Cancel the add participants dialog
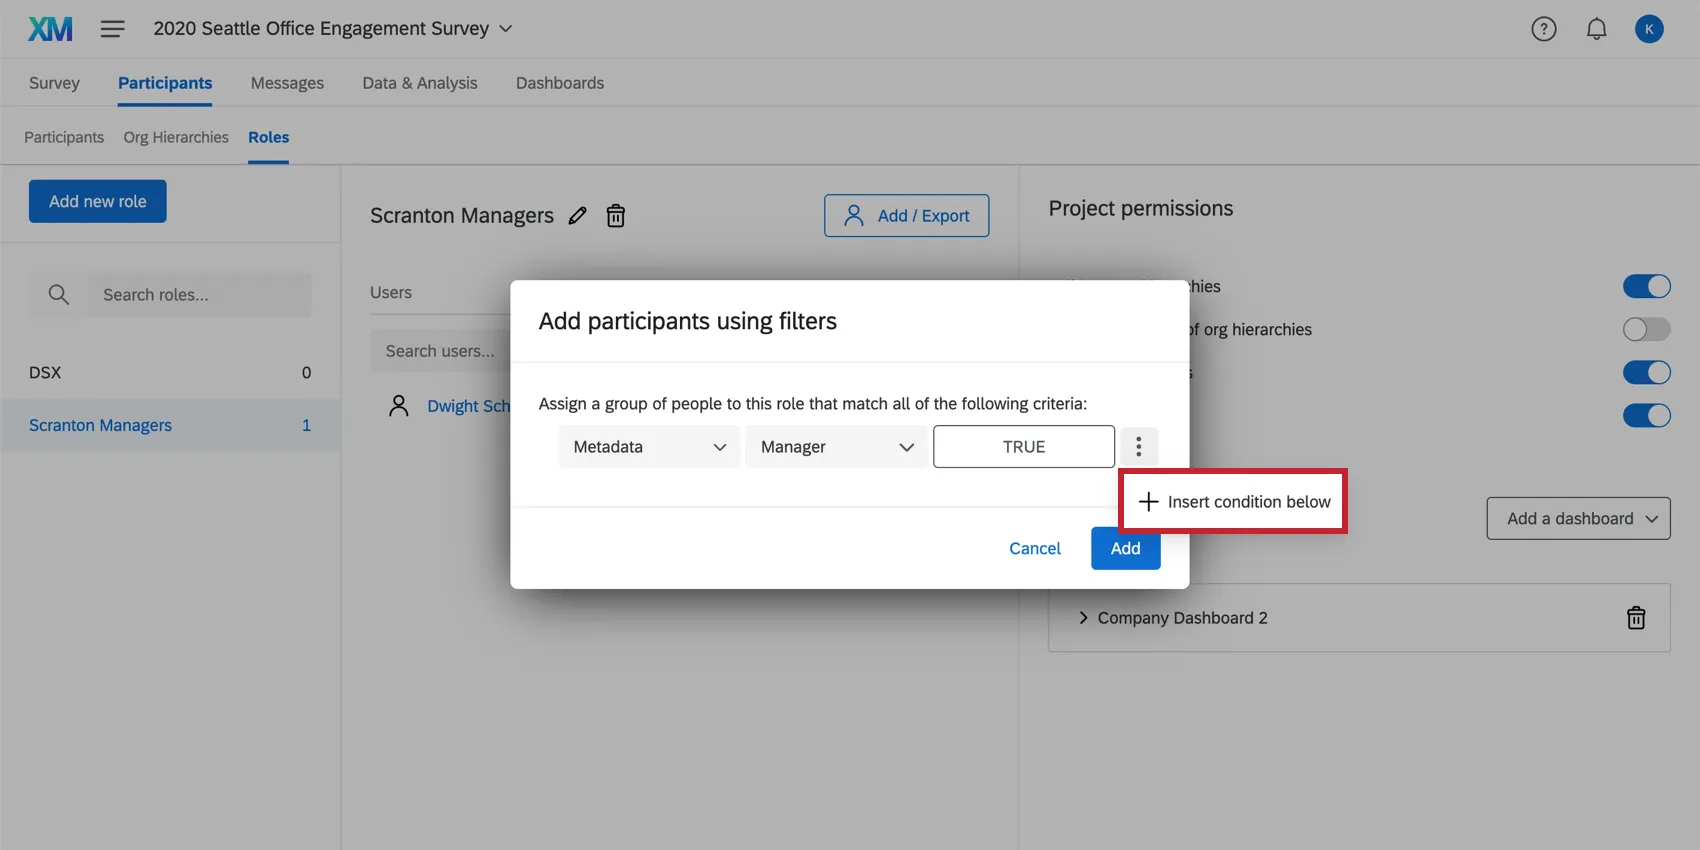The width and height of the screenshot is (1700, 850). tap(1035, 548)
